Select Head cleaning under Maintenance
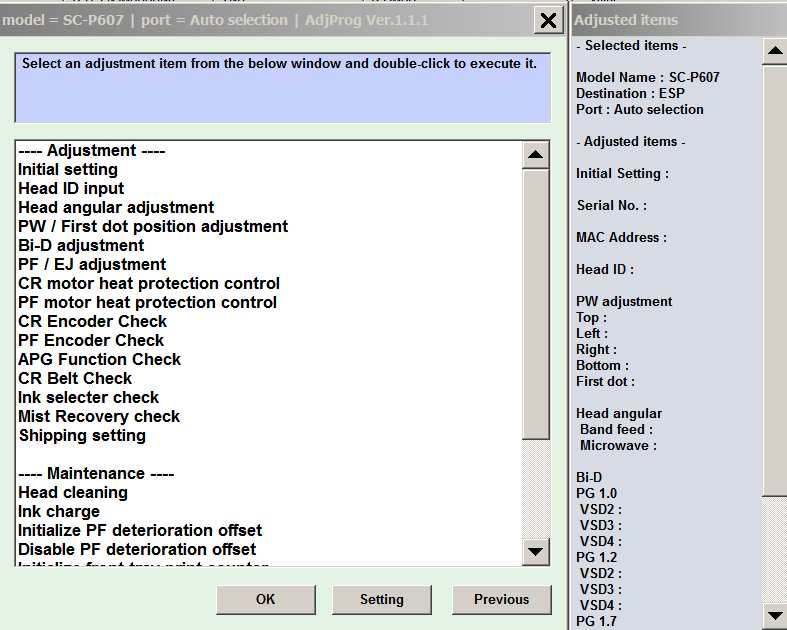Viewport: 787px width, 630px height. pos(73,493)
